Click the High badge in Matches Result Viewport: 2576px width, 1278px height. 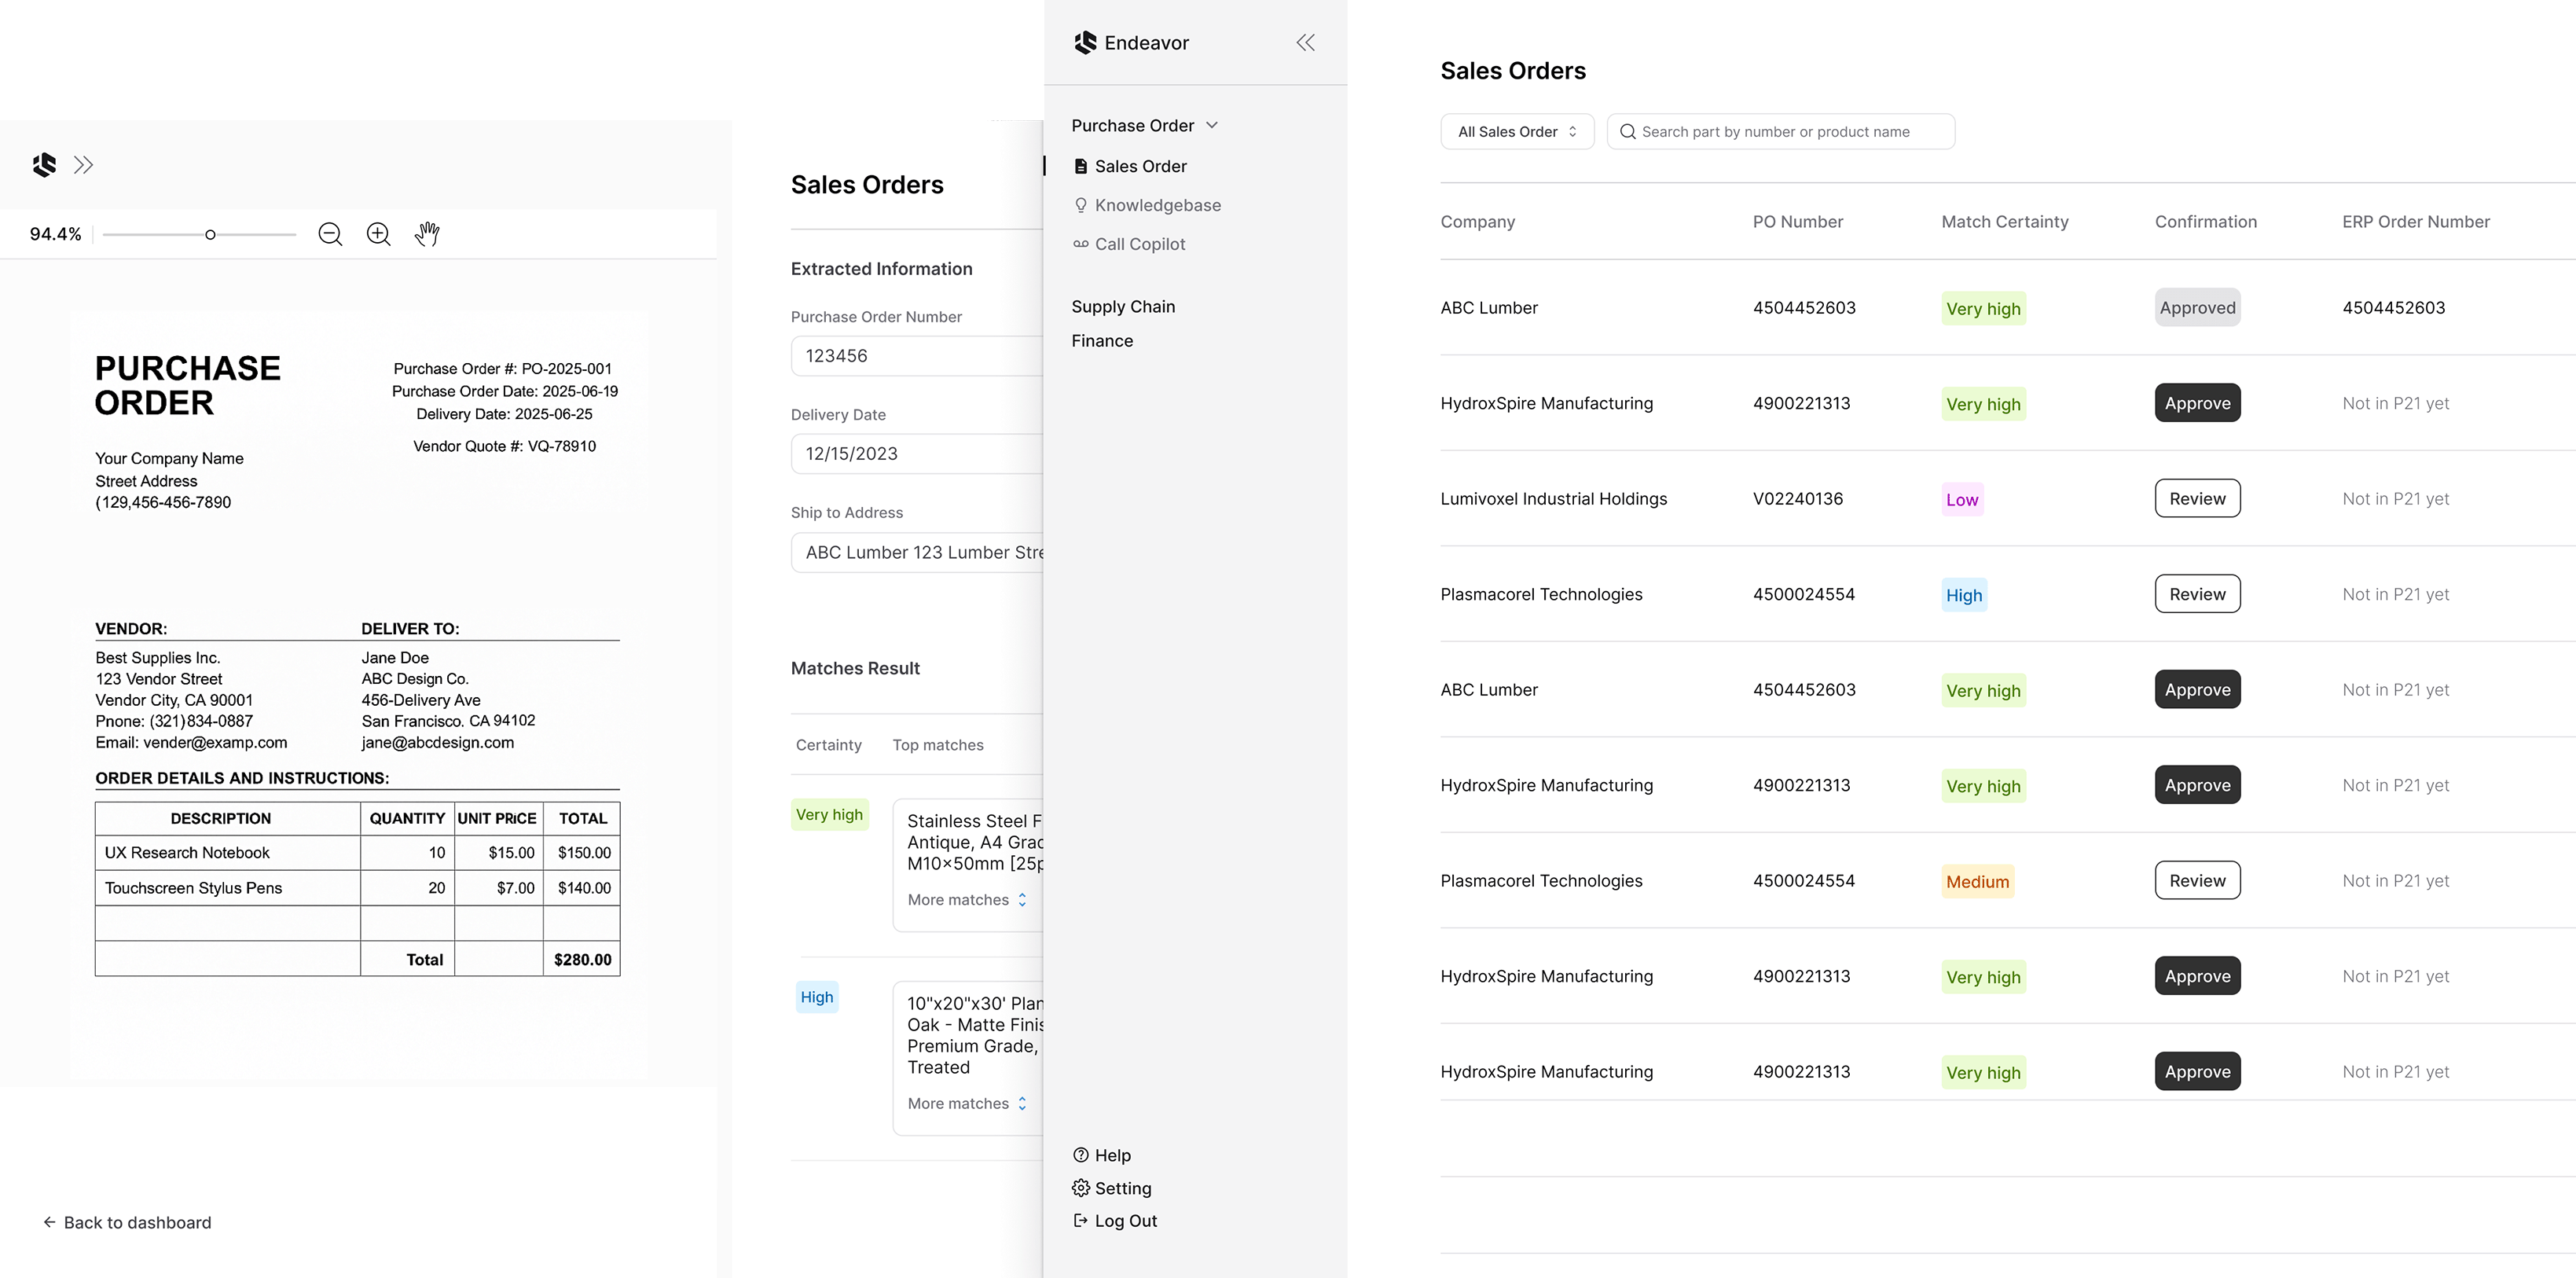pos(816,997)
